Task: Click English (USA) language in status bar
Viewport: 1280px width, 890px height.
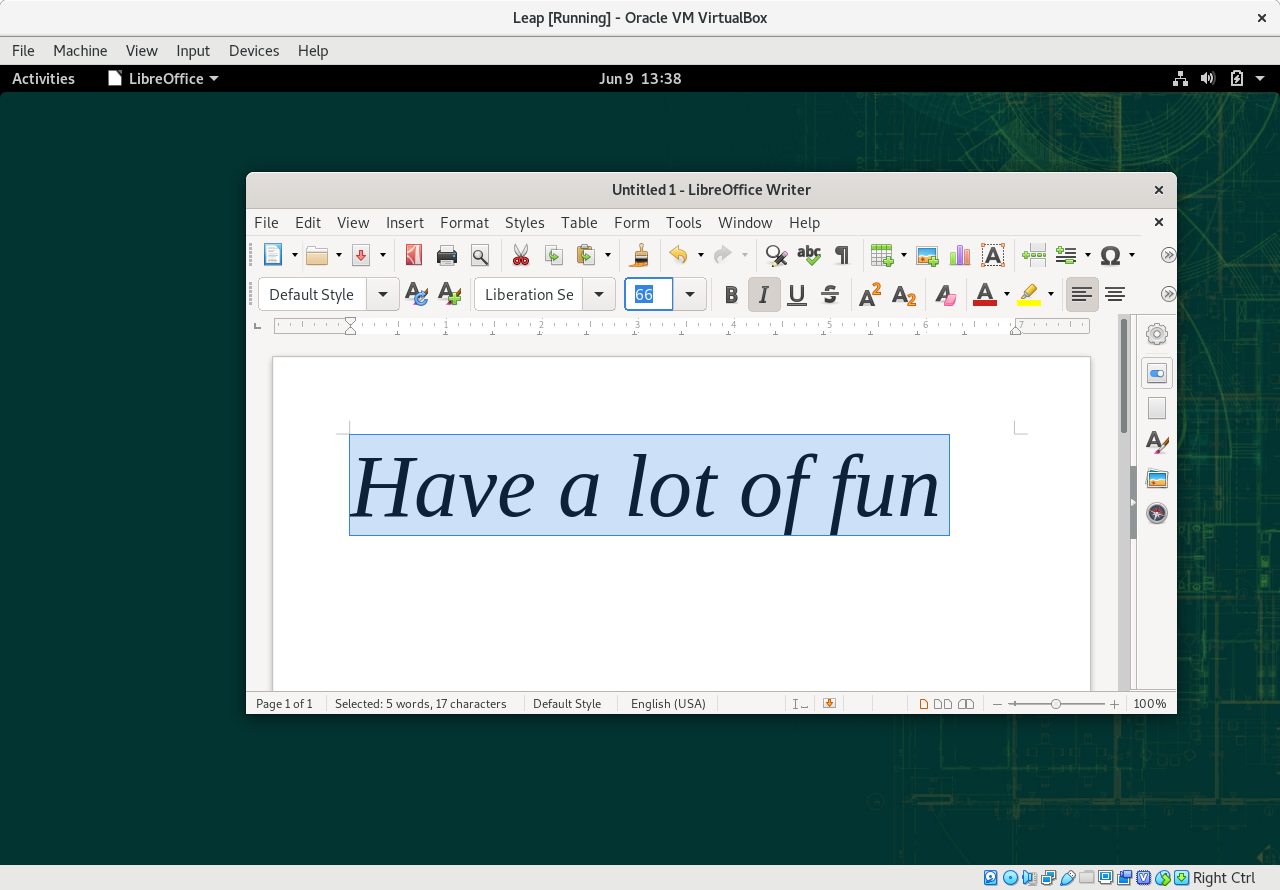Action: (x=668, y=704)
